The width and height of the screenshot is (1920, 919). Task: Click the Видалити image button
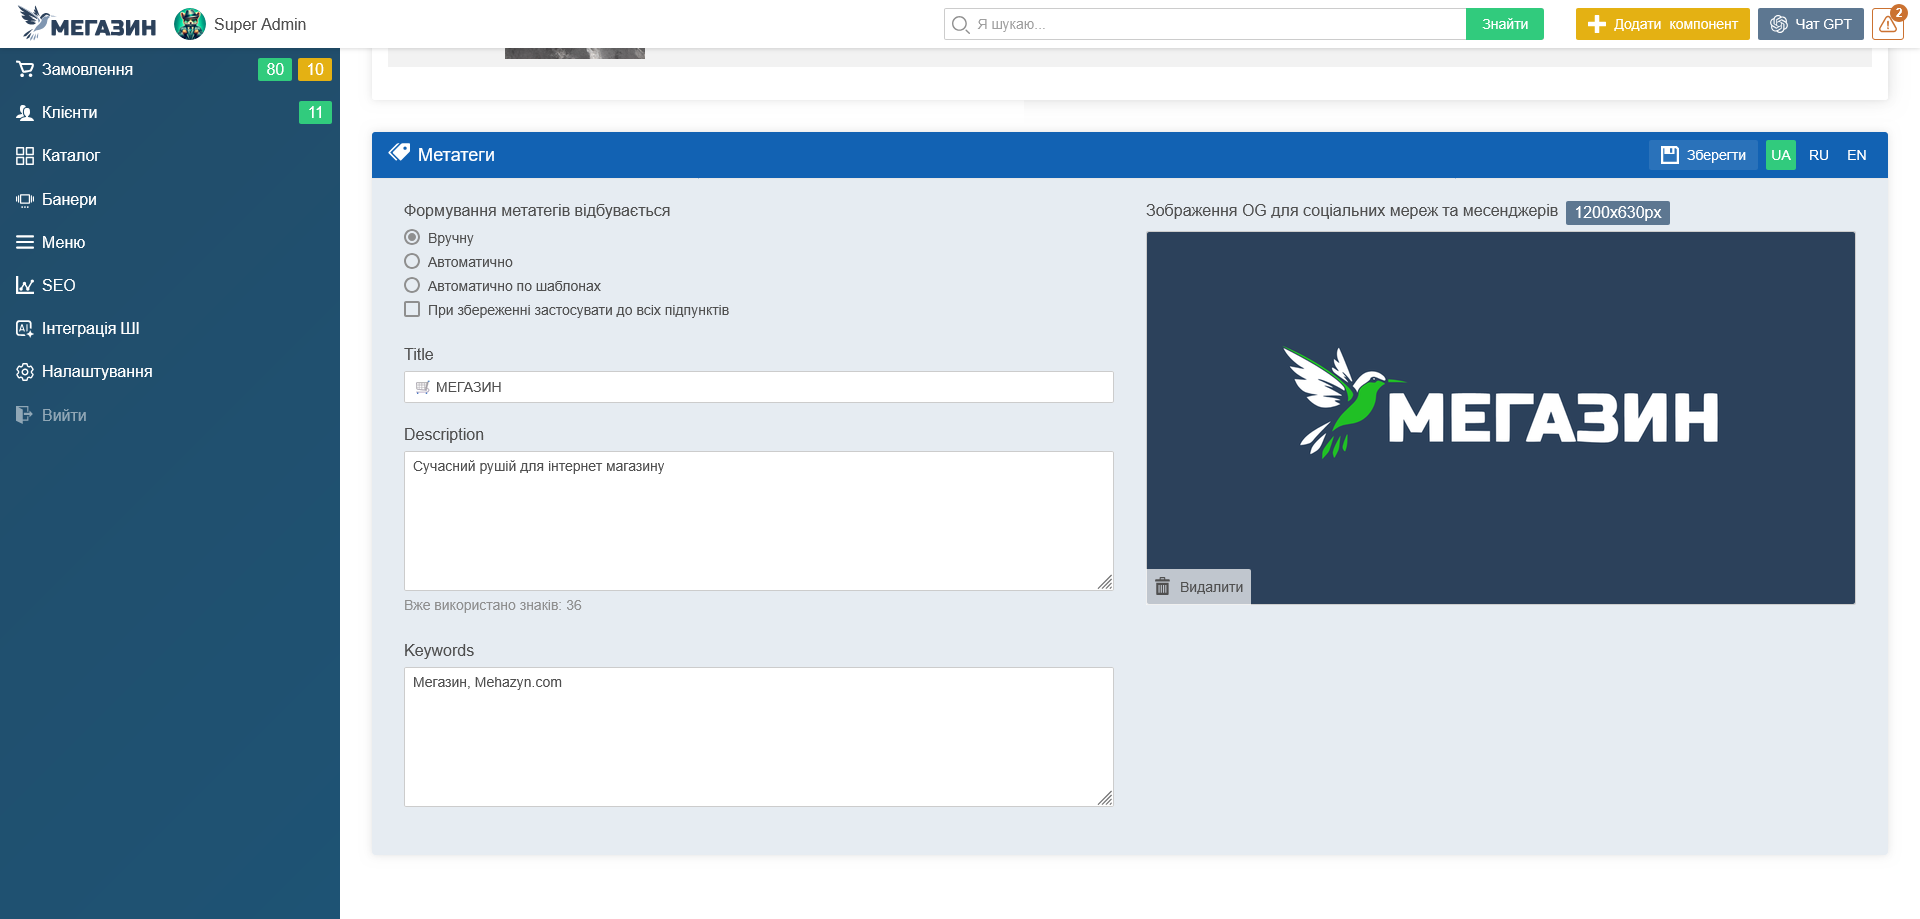[1199, 587]
